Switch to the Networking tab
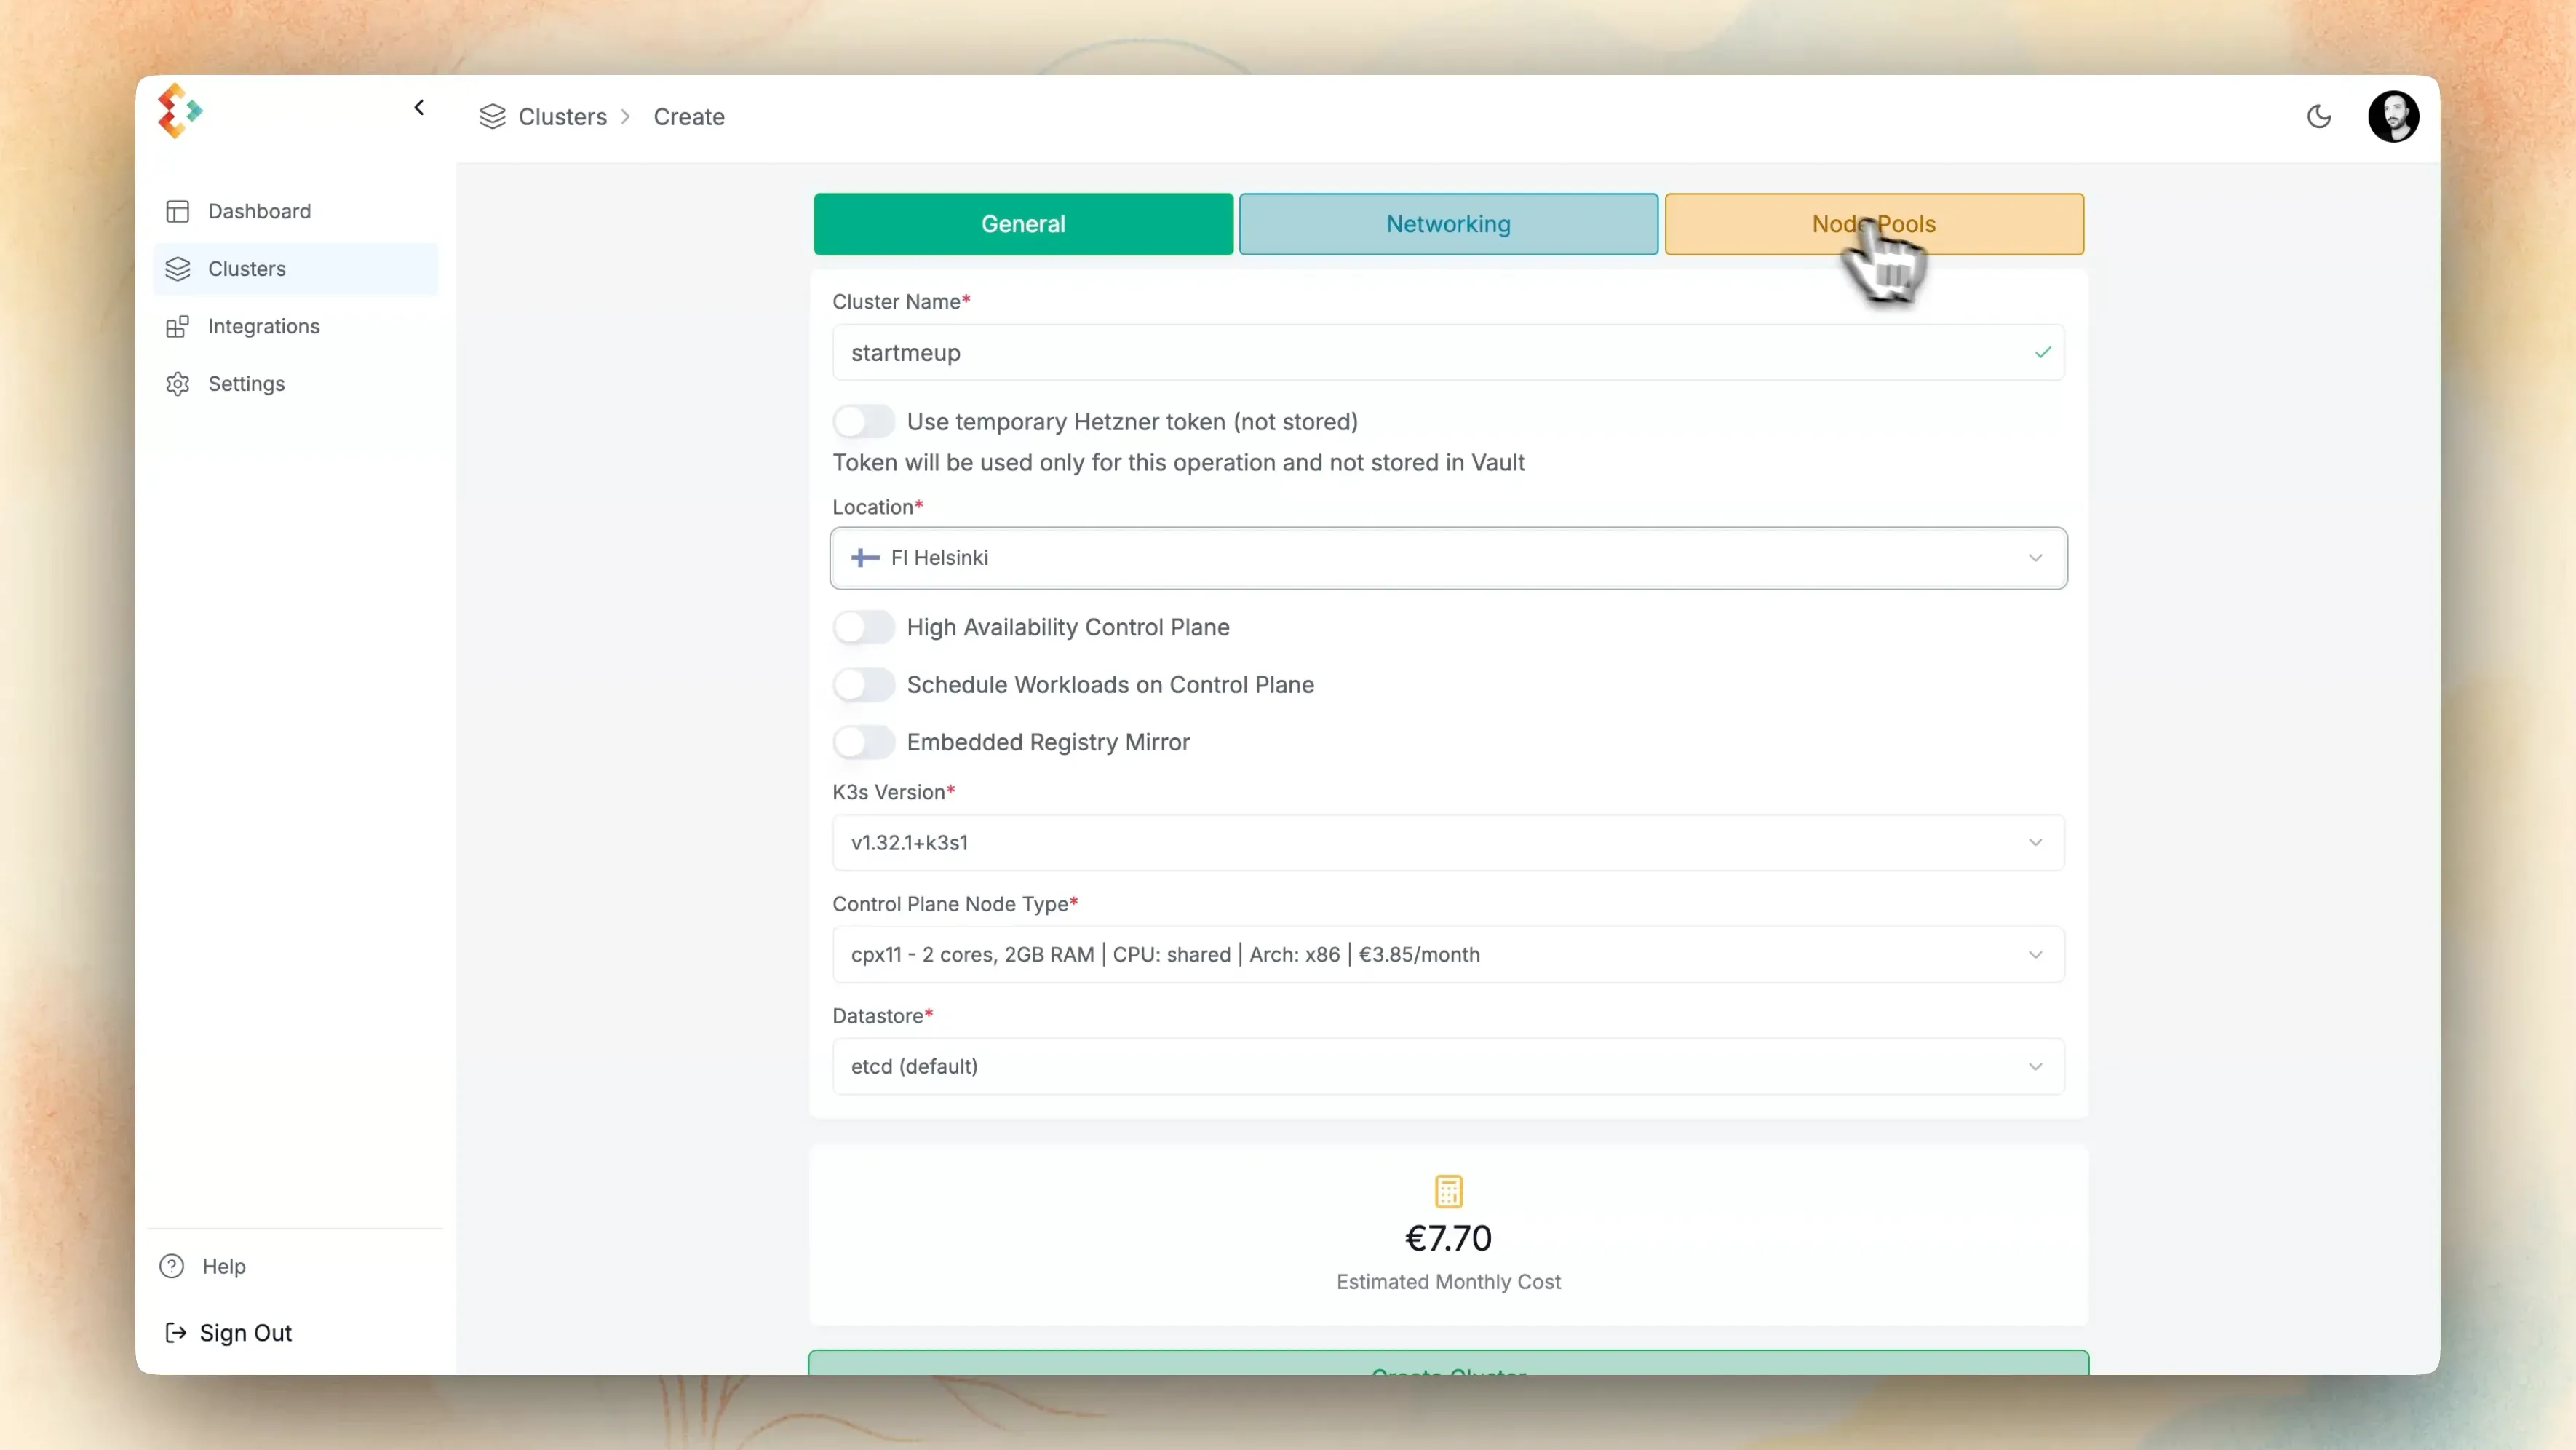Image resolution: width=2576 pixels, height=1450 pixels. click(1448, 224)
